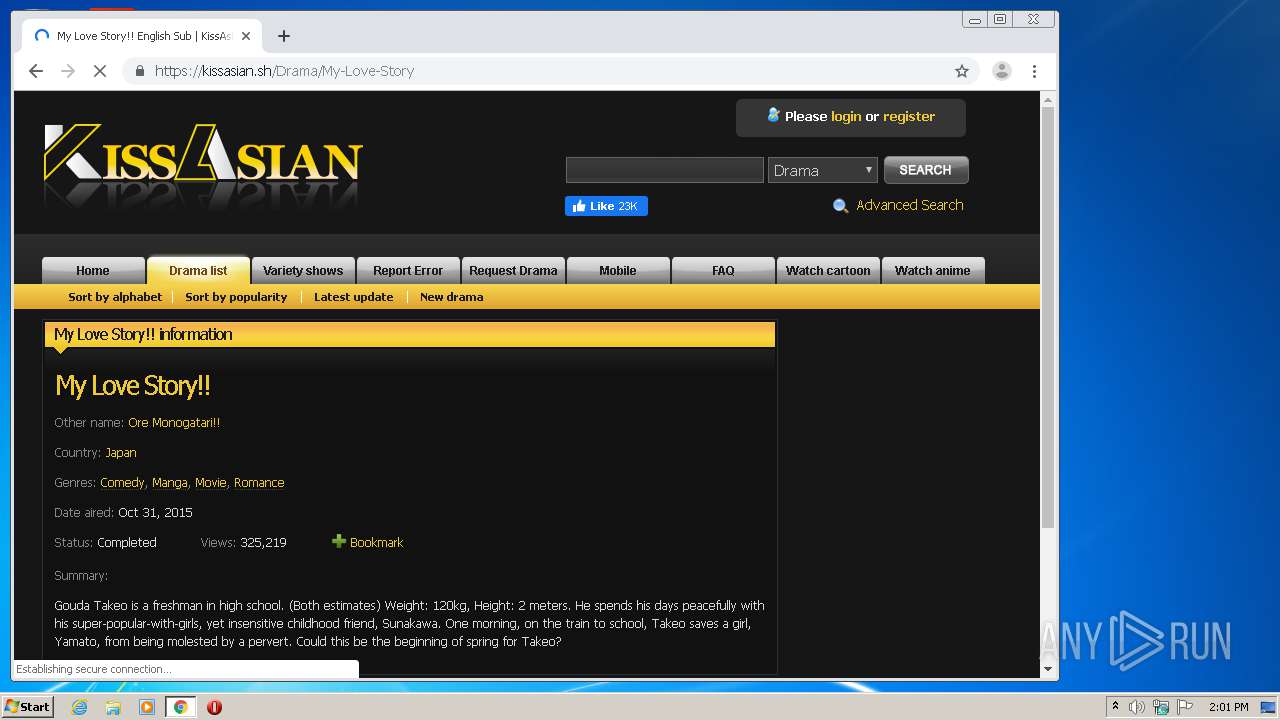The image size is (1280, 720).
Task: Click the search text field
Action: pos(664,170)
